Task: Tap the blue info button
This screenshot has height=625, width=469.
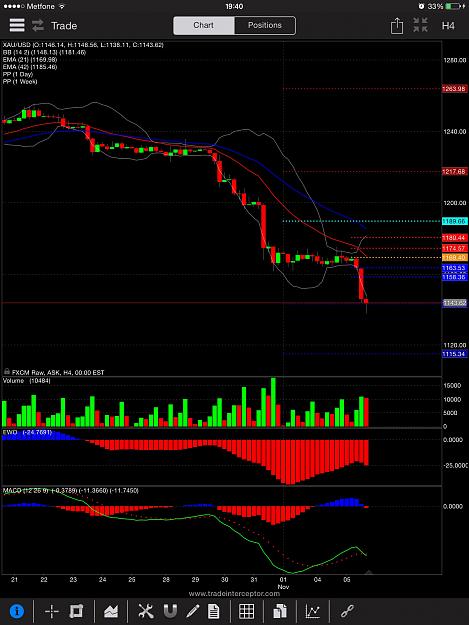Action: pos(17,611)
